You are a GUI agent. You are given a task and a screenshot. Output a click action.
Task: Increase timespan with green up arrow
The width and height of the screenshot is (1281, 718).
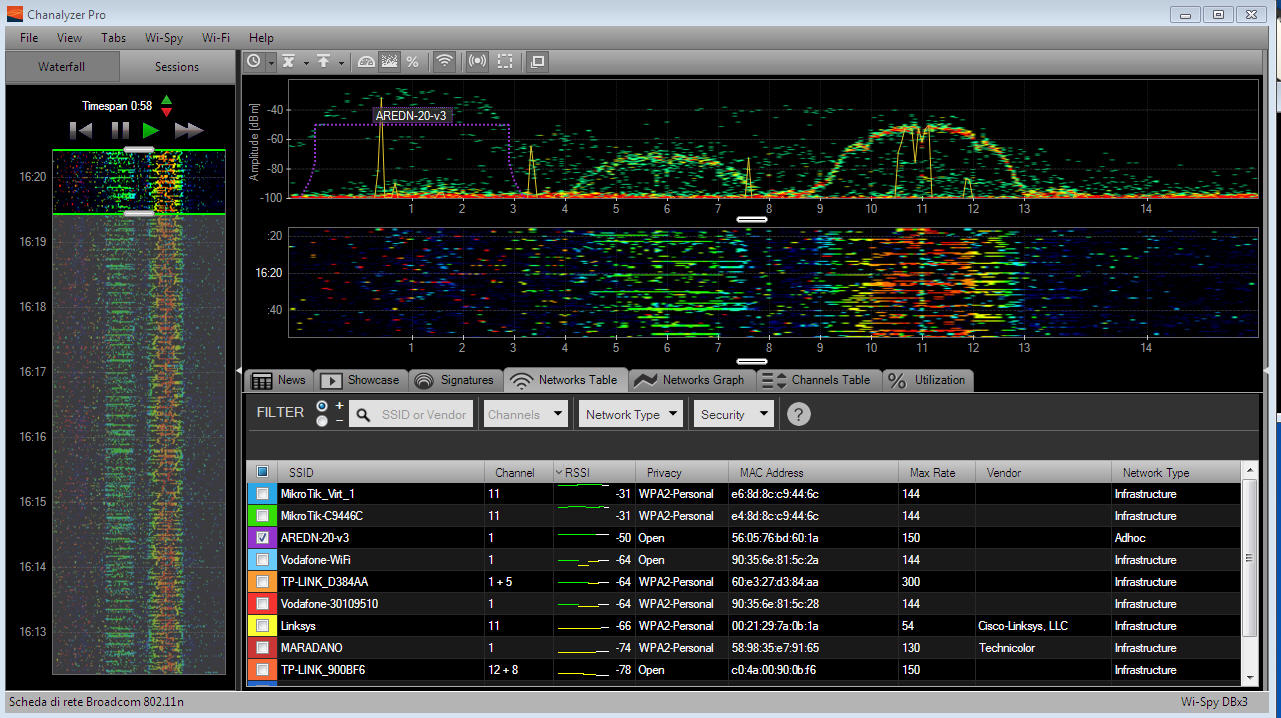(x=166, y=99)
